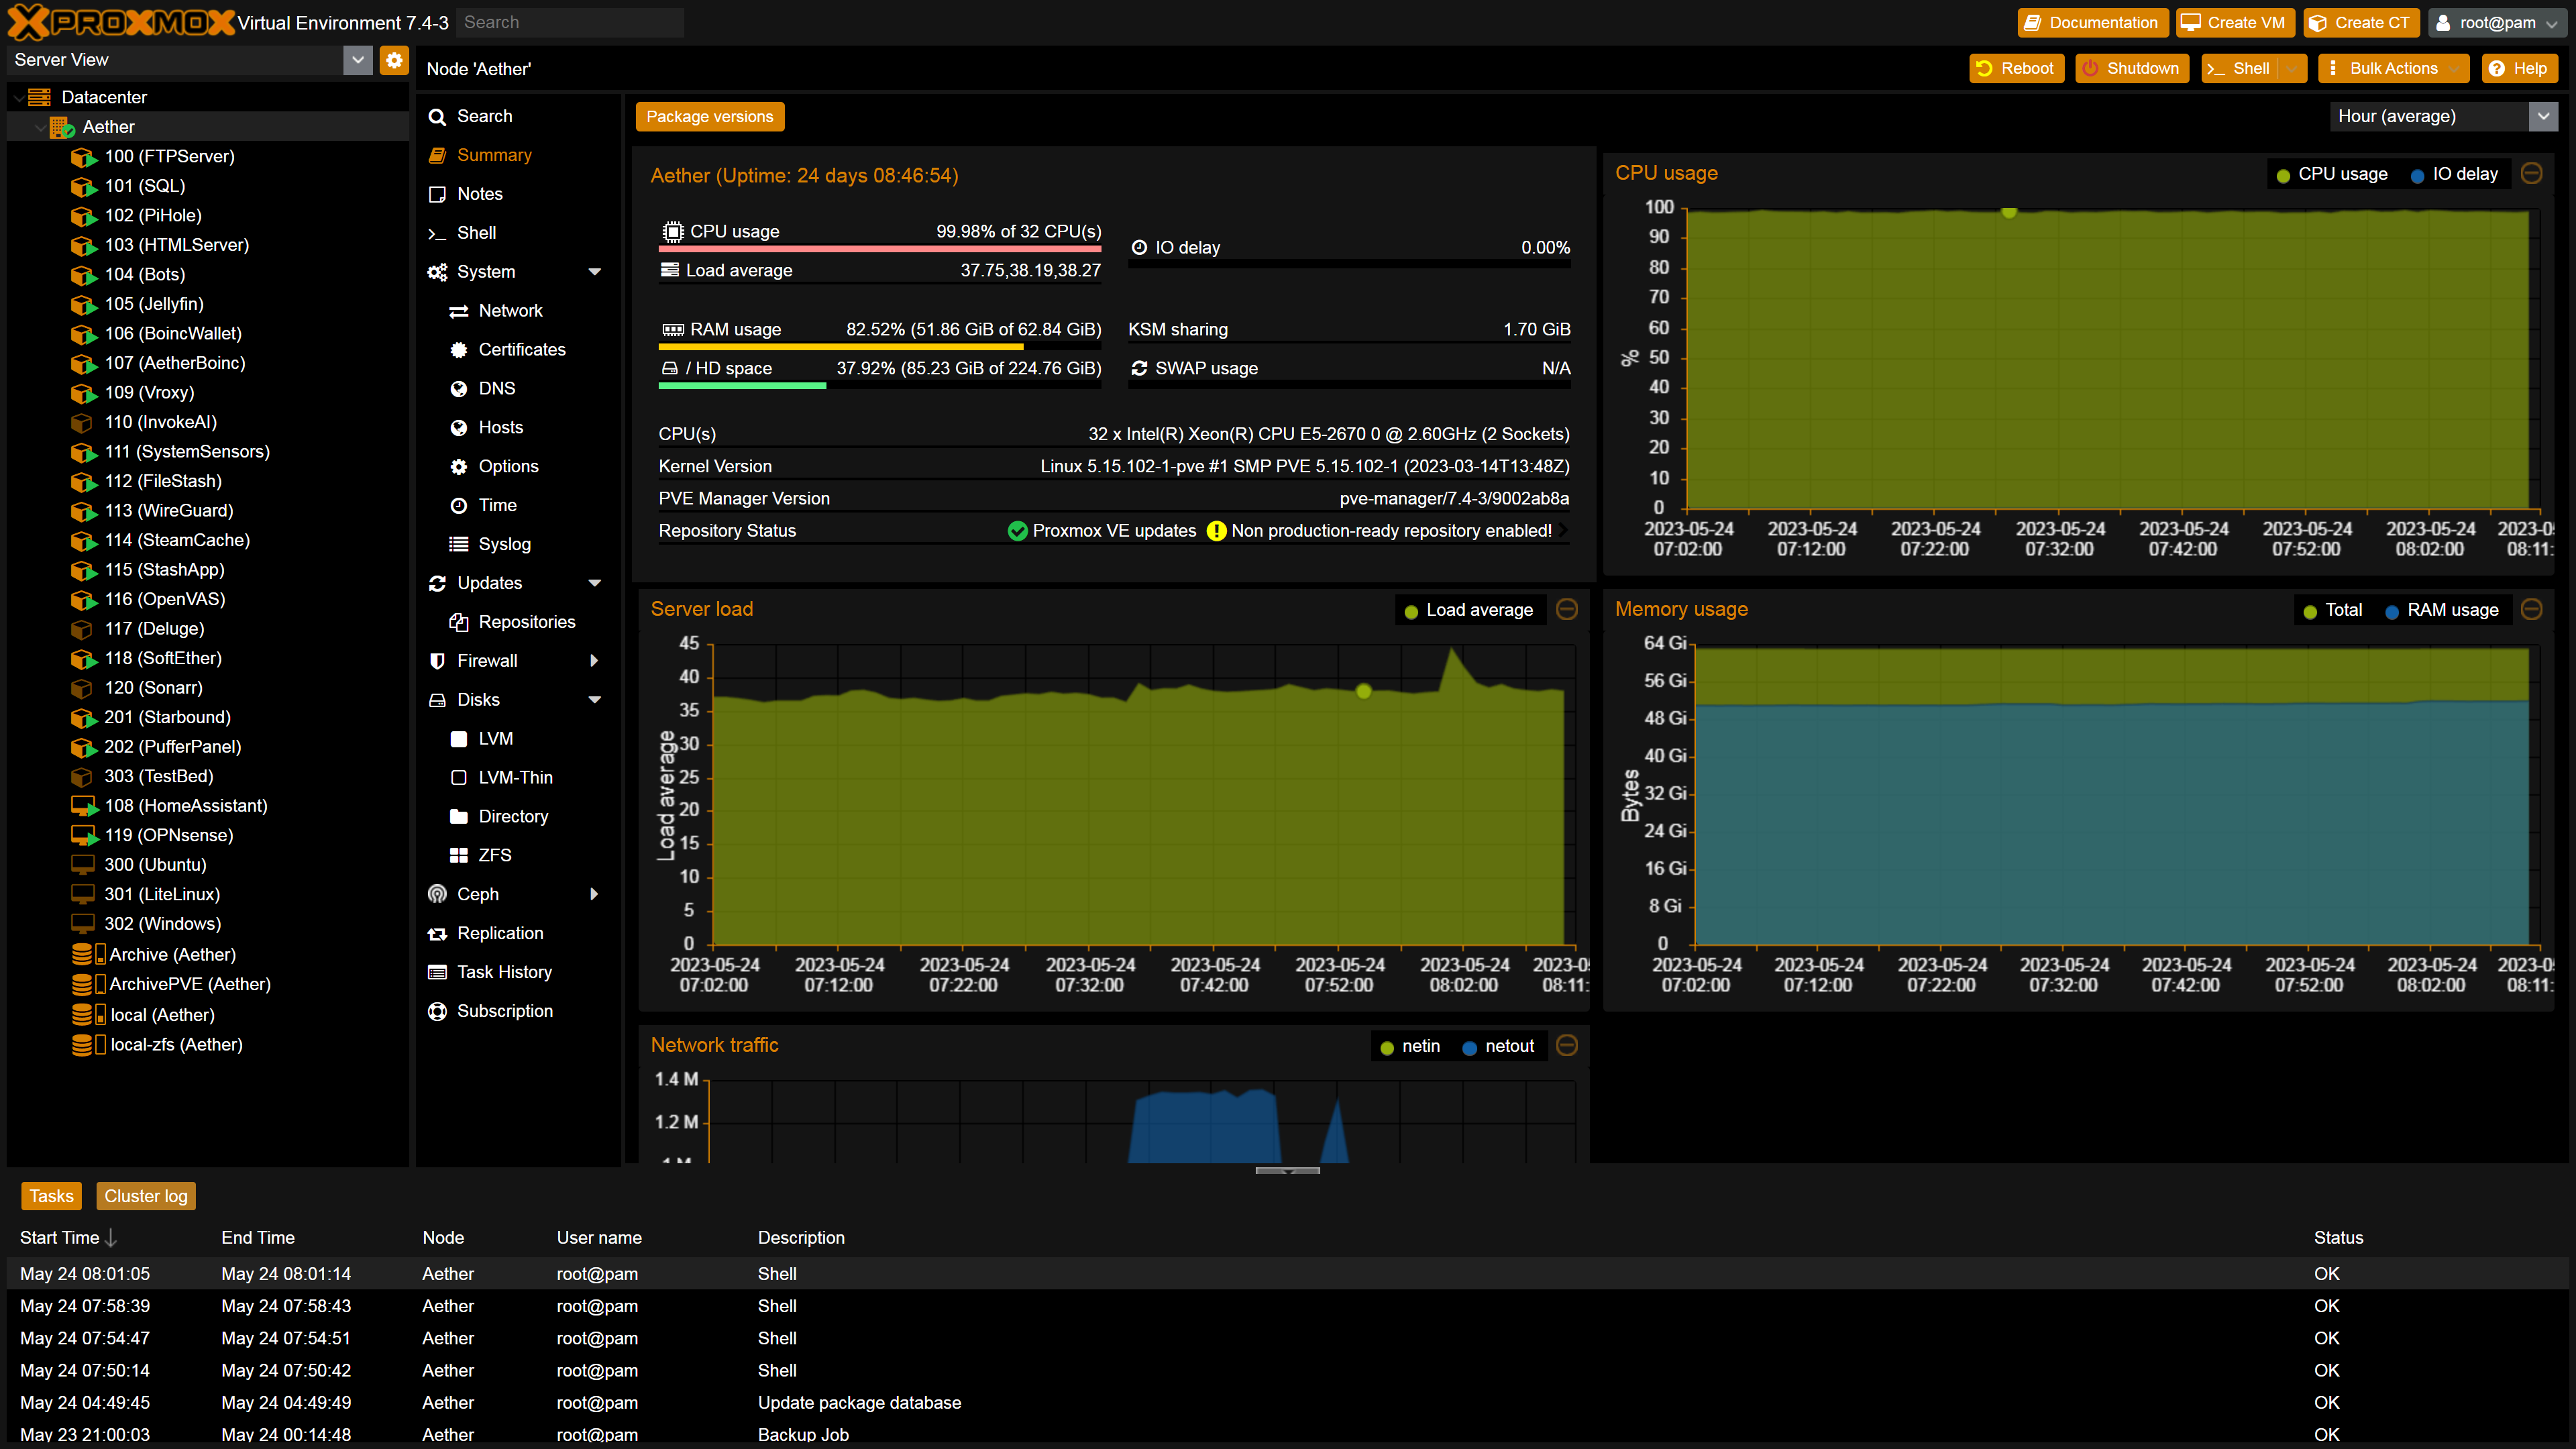Expand the Firewall submenu arrow
The height and width of the screenshot is (1449, 2576).
[x=595, y=661]
